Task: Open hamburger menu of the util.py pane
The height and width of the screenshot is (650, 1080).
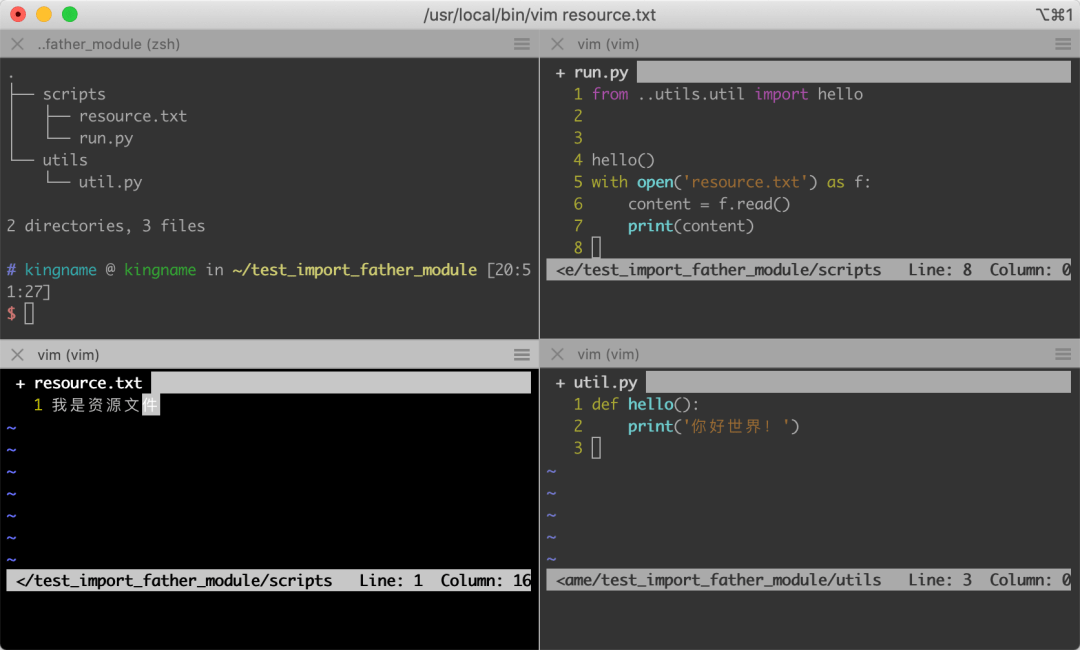Action: (1062, 354)
